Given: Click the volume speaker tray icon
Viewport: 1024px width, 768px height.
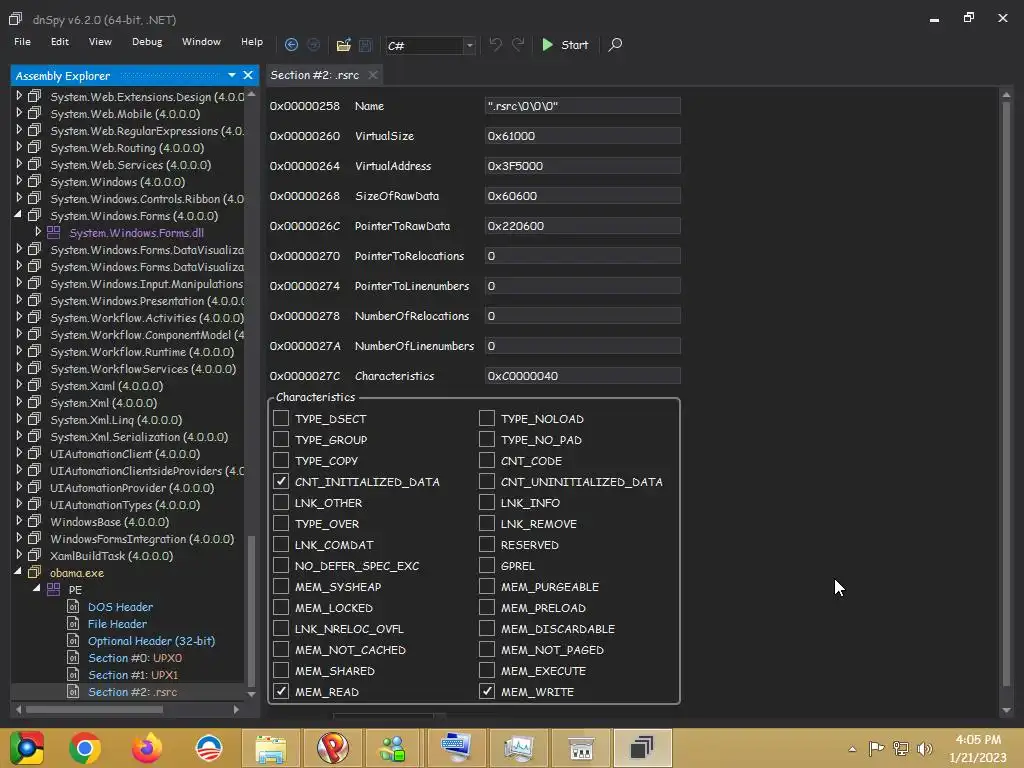Looking at the screenshot, I should (x=925, y=748).
